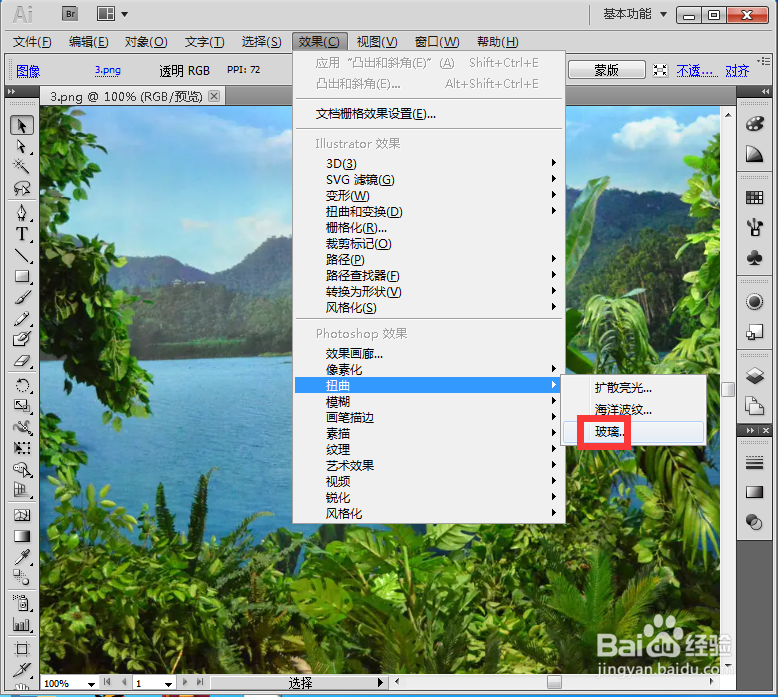Image resolution: width=778 pixels, height=697 pixels.
Task: Select the Column Graph tool
Action: [22, 624]
